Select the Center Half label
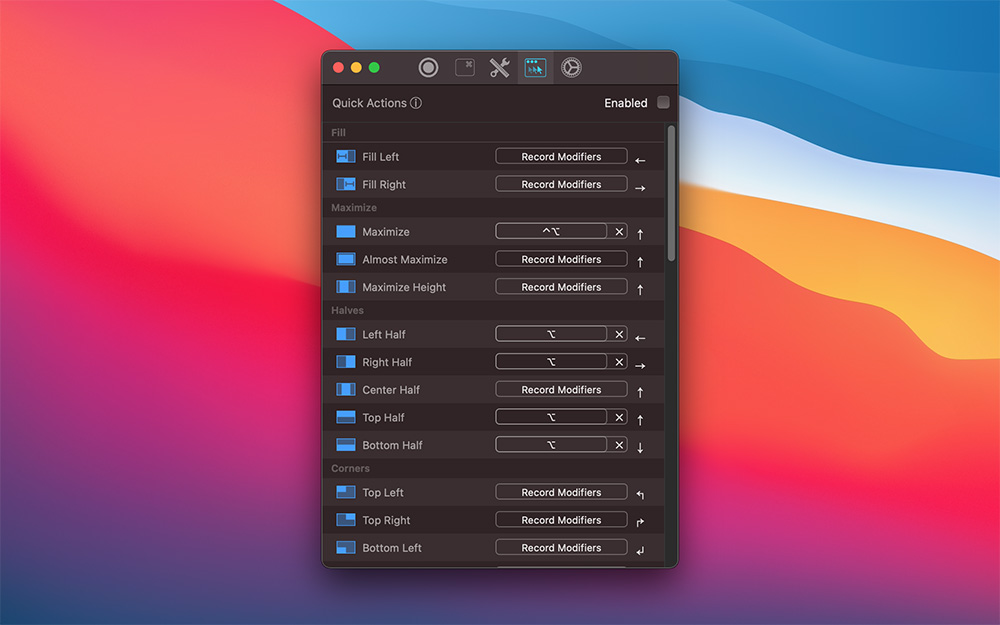Viewport: 1000px width, 625px height. 391,390
